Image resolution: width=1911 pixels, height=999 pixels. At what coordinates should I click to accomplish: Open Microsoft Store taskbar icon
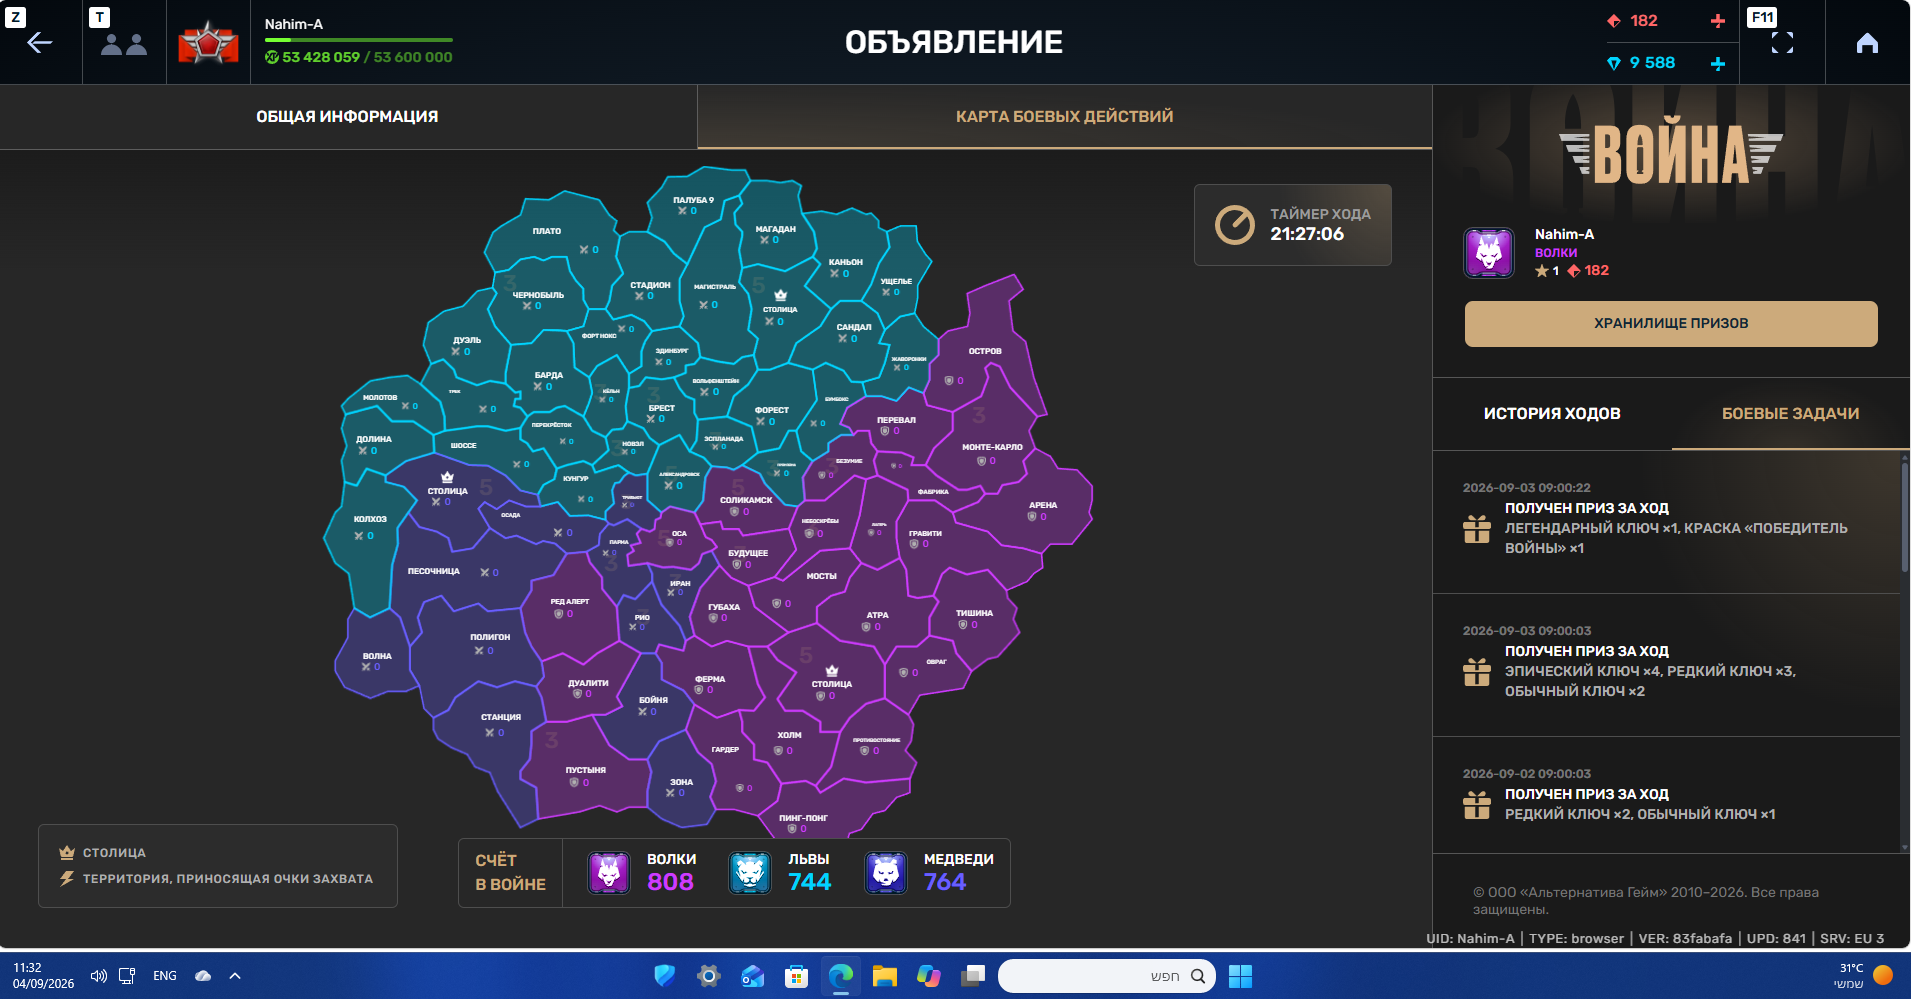point(796,976)
